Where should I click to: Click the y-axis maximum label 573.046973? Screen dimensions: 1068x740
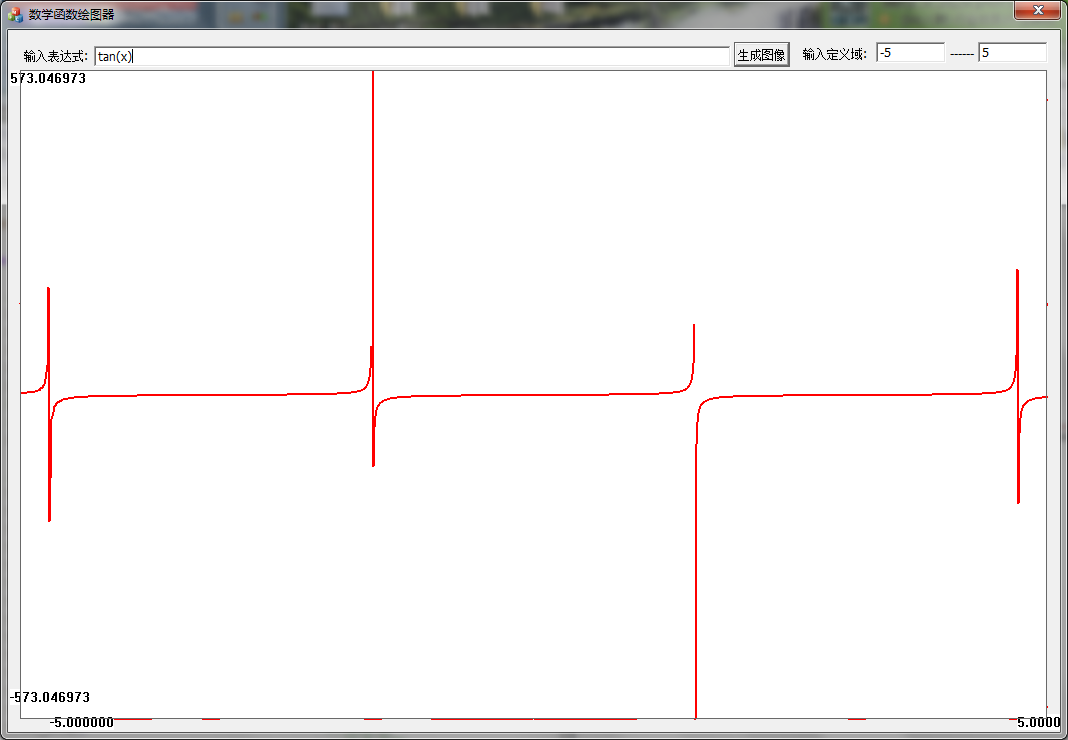tap(48, 78)
